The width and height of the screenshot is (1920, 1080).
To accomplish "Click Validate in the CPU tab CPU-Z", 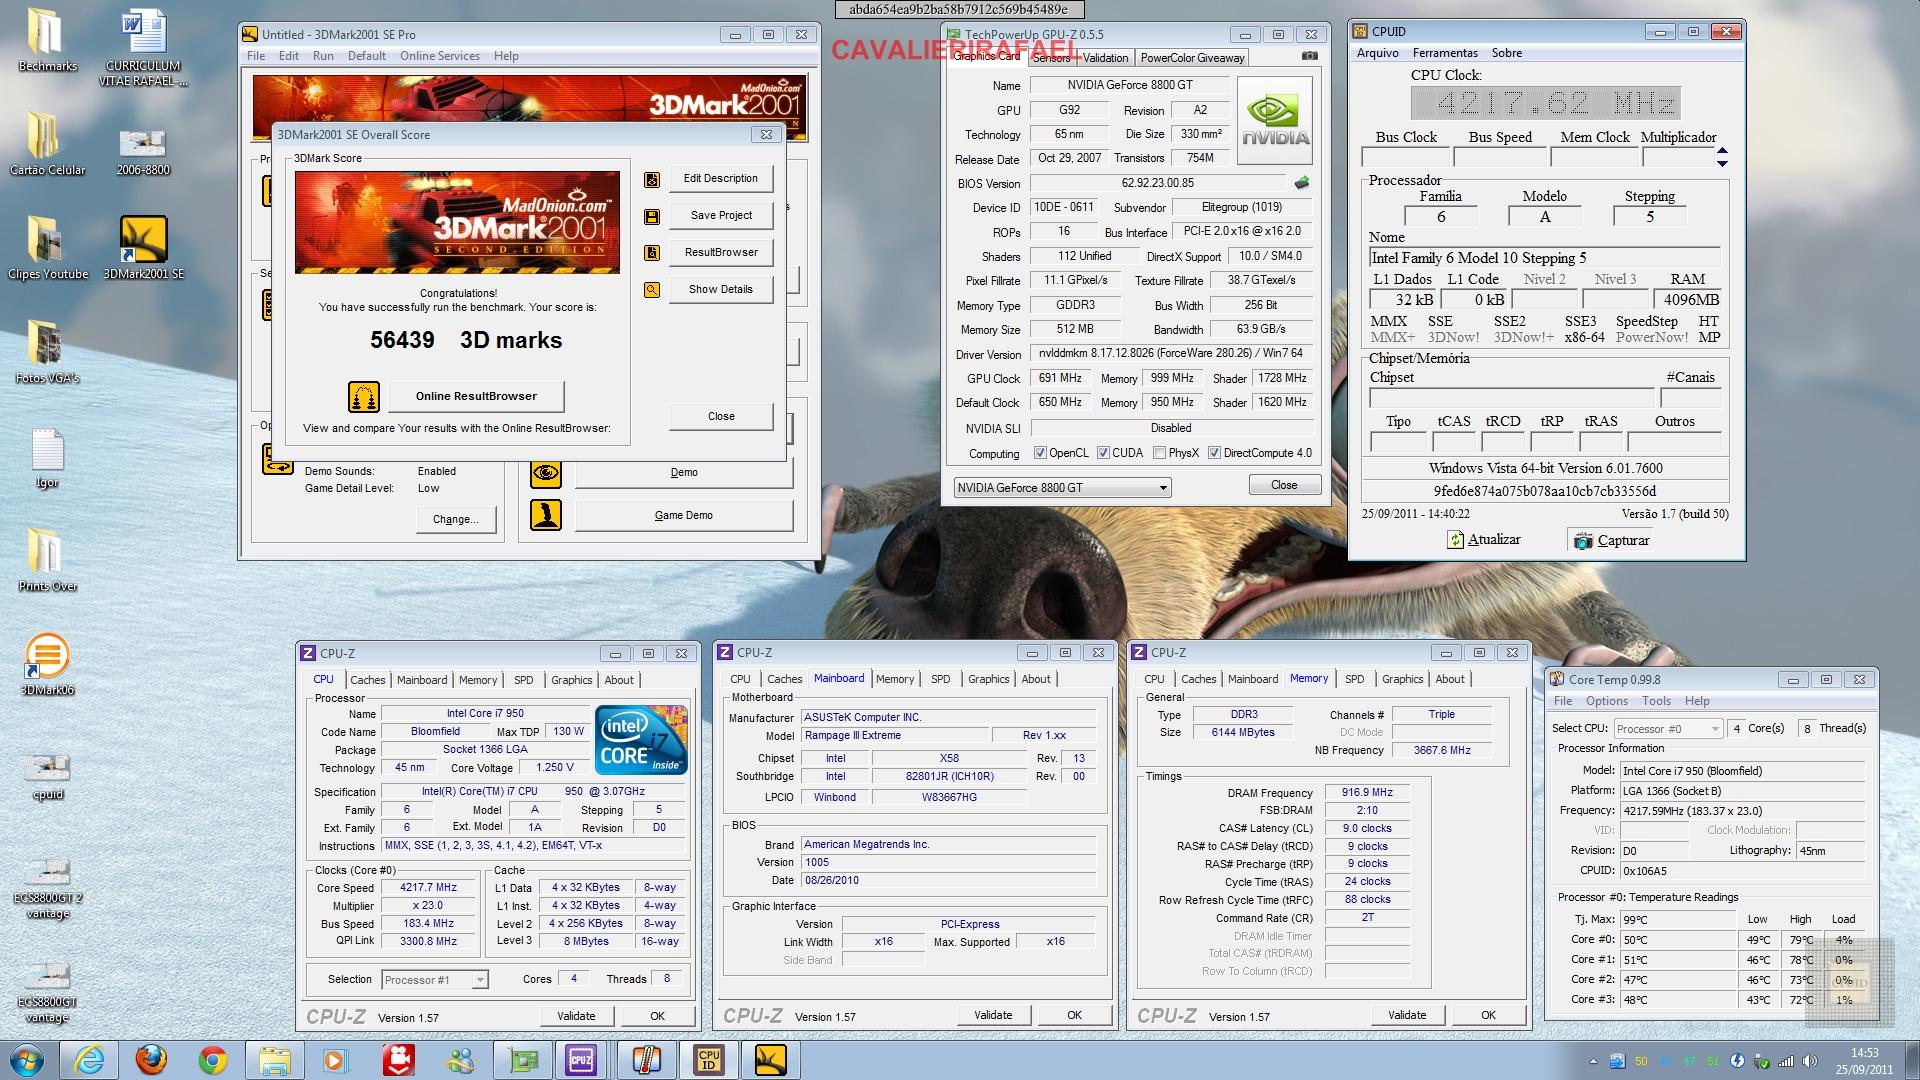I will [576, 1016].
